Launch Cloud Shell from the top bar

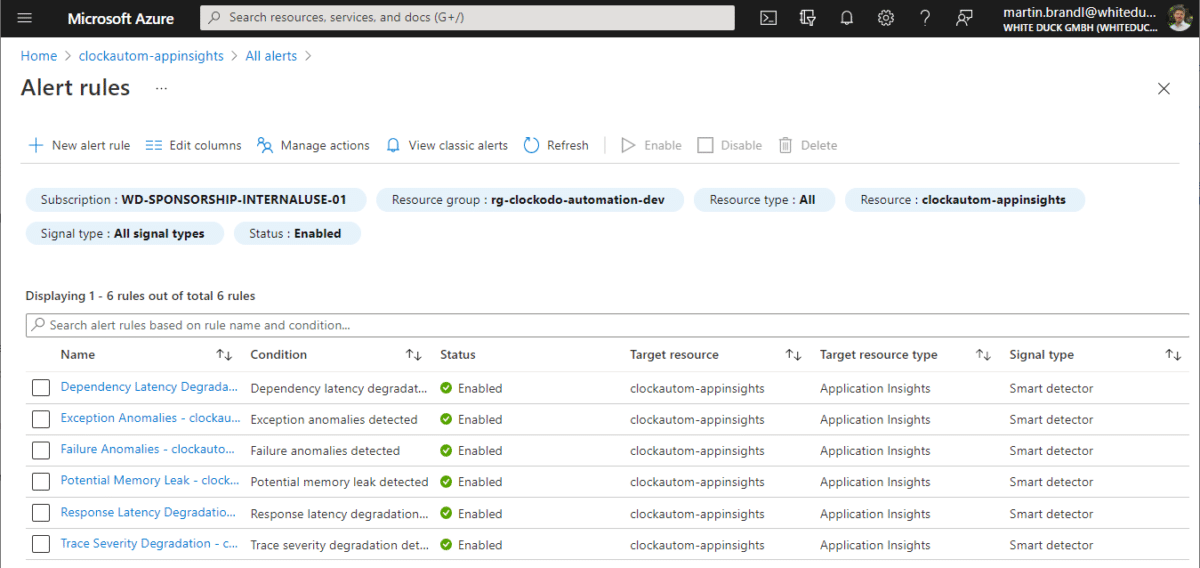click(x=768, y=18)
